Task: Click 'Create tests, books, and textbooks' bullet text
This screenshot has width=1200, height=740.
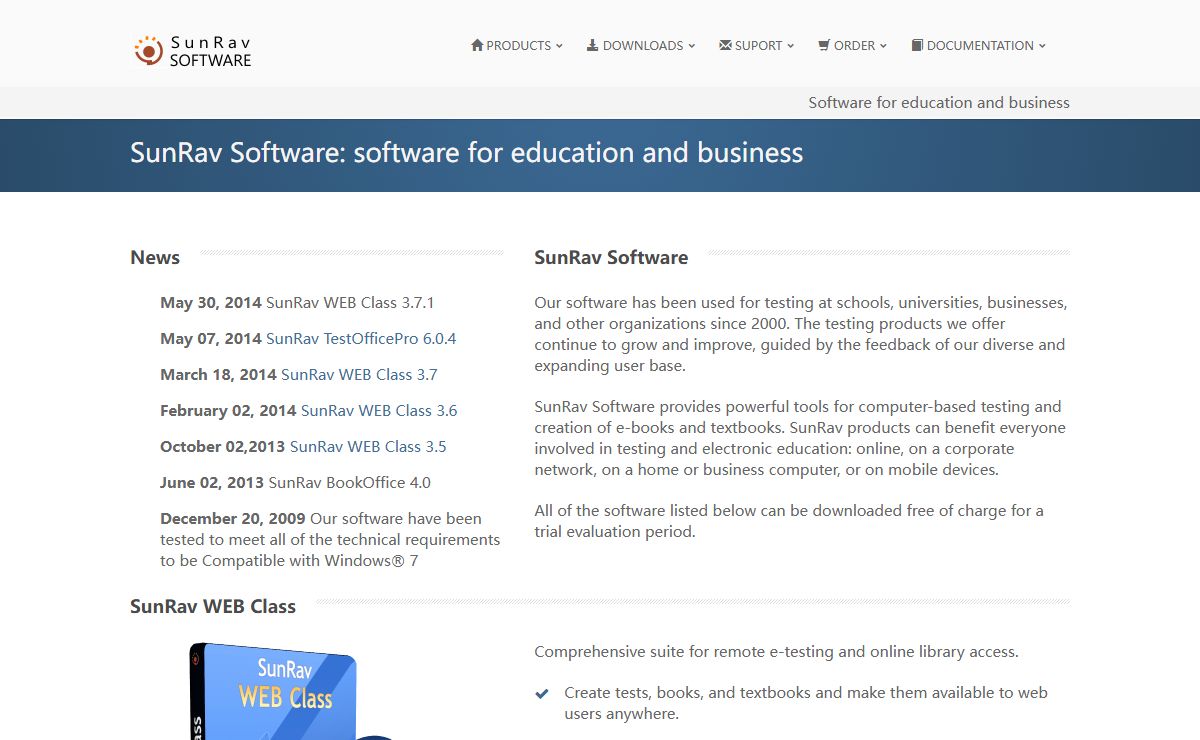Action: pos(806,703)
